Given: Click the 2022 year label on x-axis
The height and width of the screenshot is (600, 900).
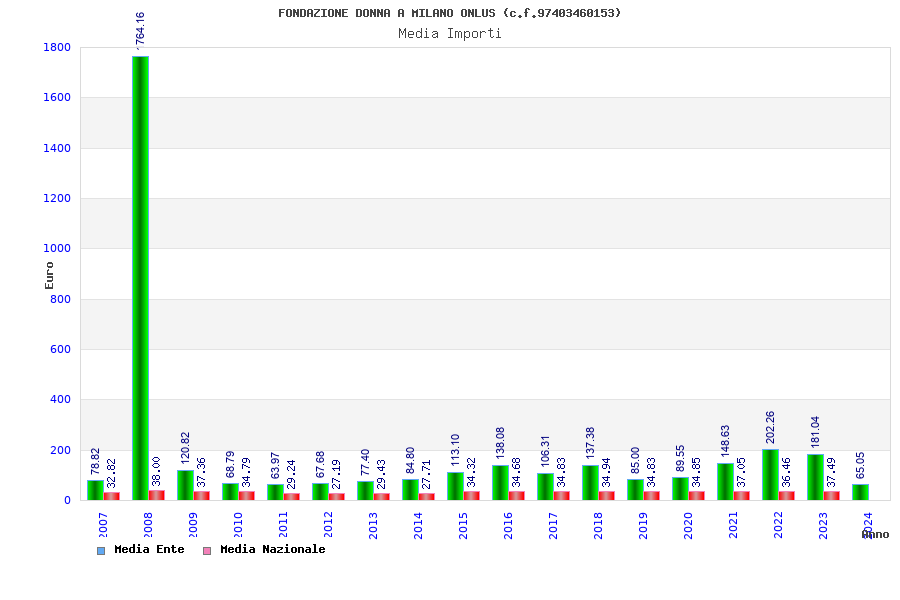Looking at the screenshot, I should click(x=778, y=525).
